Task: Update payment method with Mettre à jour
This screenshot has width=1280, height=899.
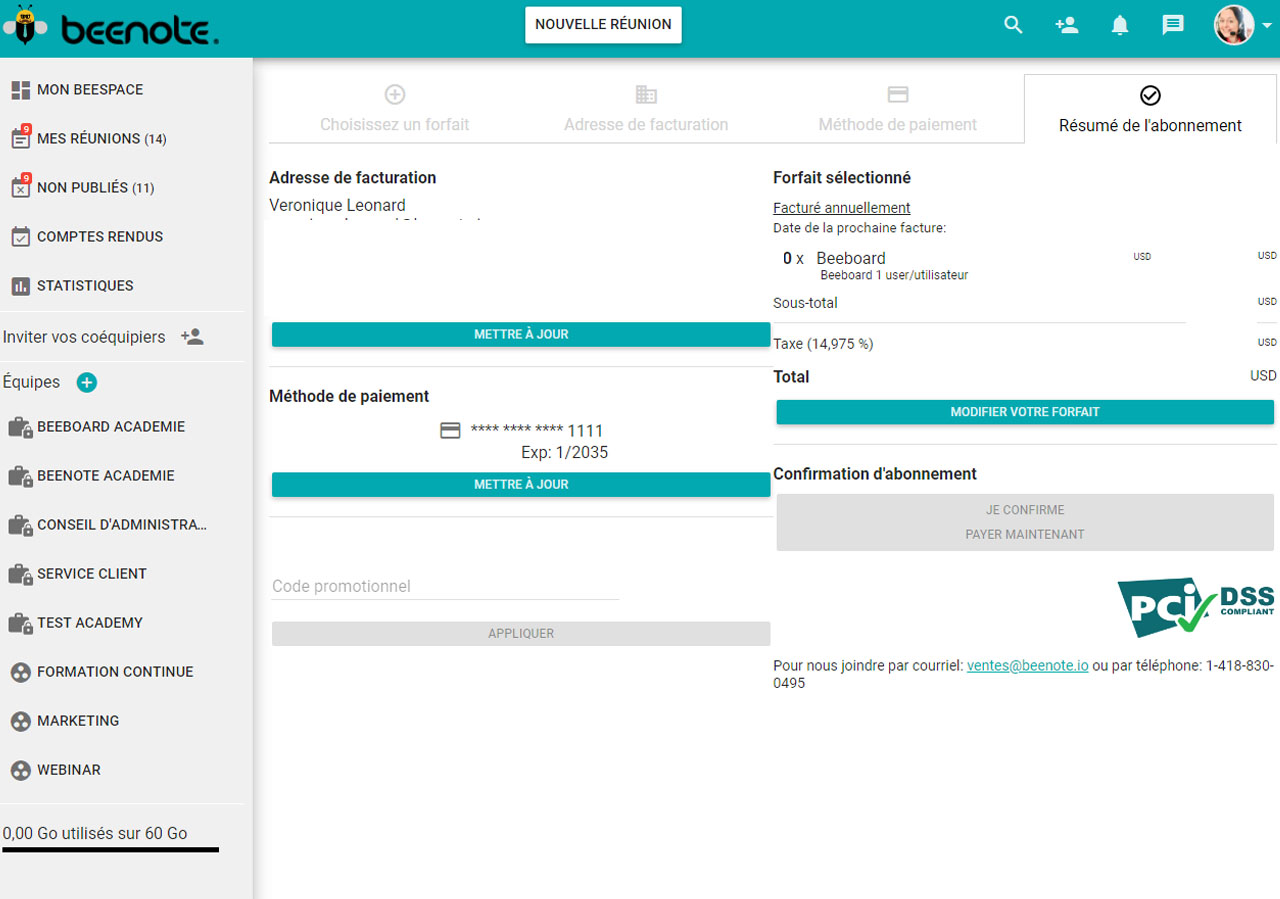Action: (521, 484)
